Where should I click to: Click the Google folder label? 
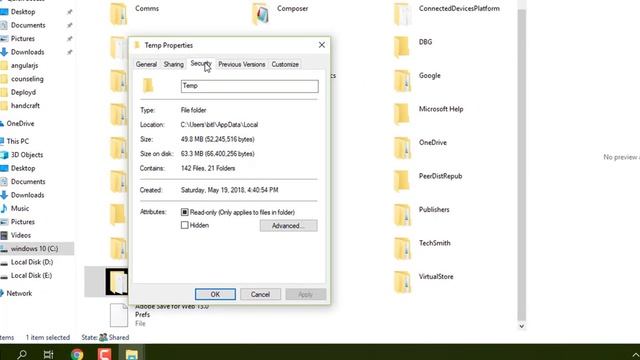click(429, 76)
